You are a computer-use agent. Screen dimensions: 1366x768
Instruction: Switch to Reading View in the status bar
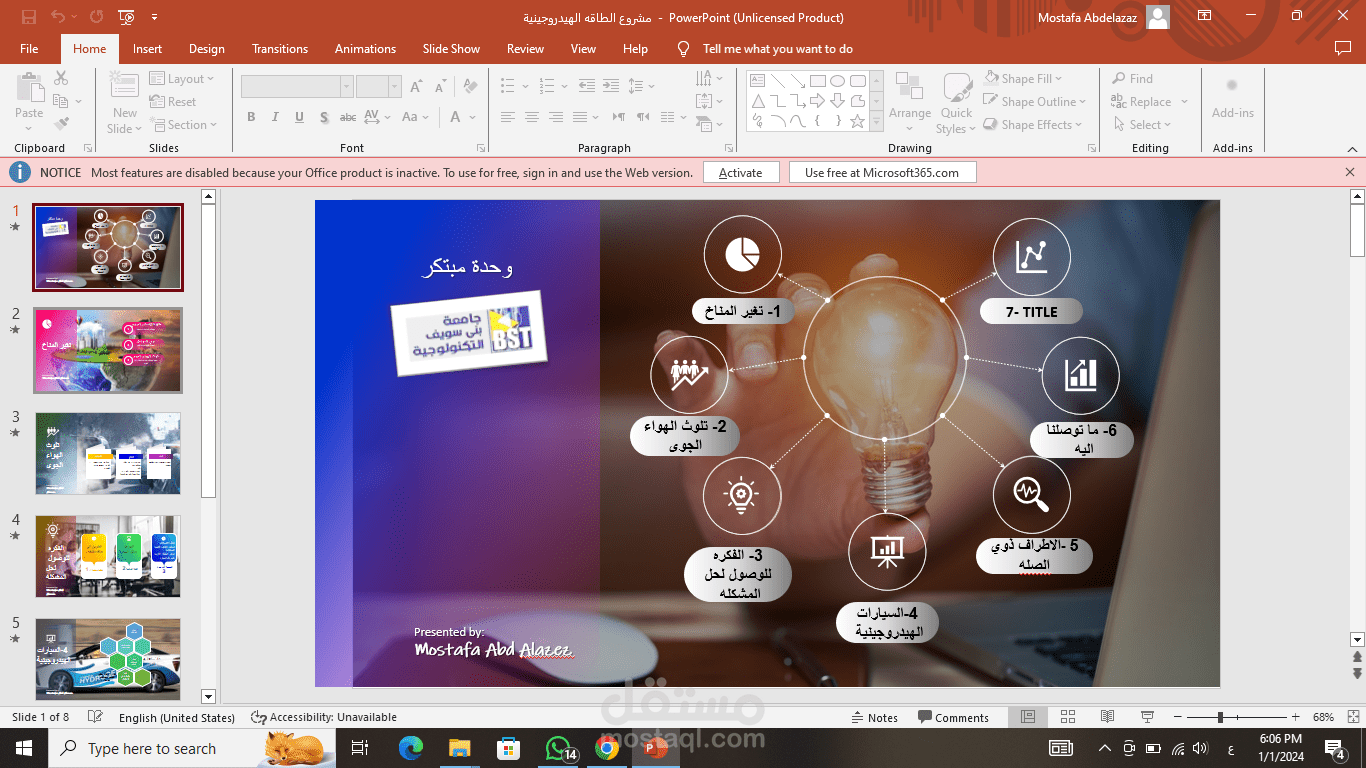click(x=1107, y=717)
